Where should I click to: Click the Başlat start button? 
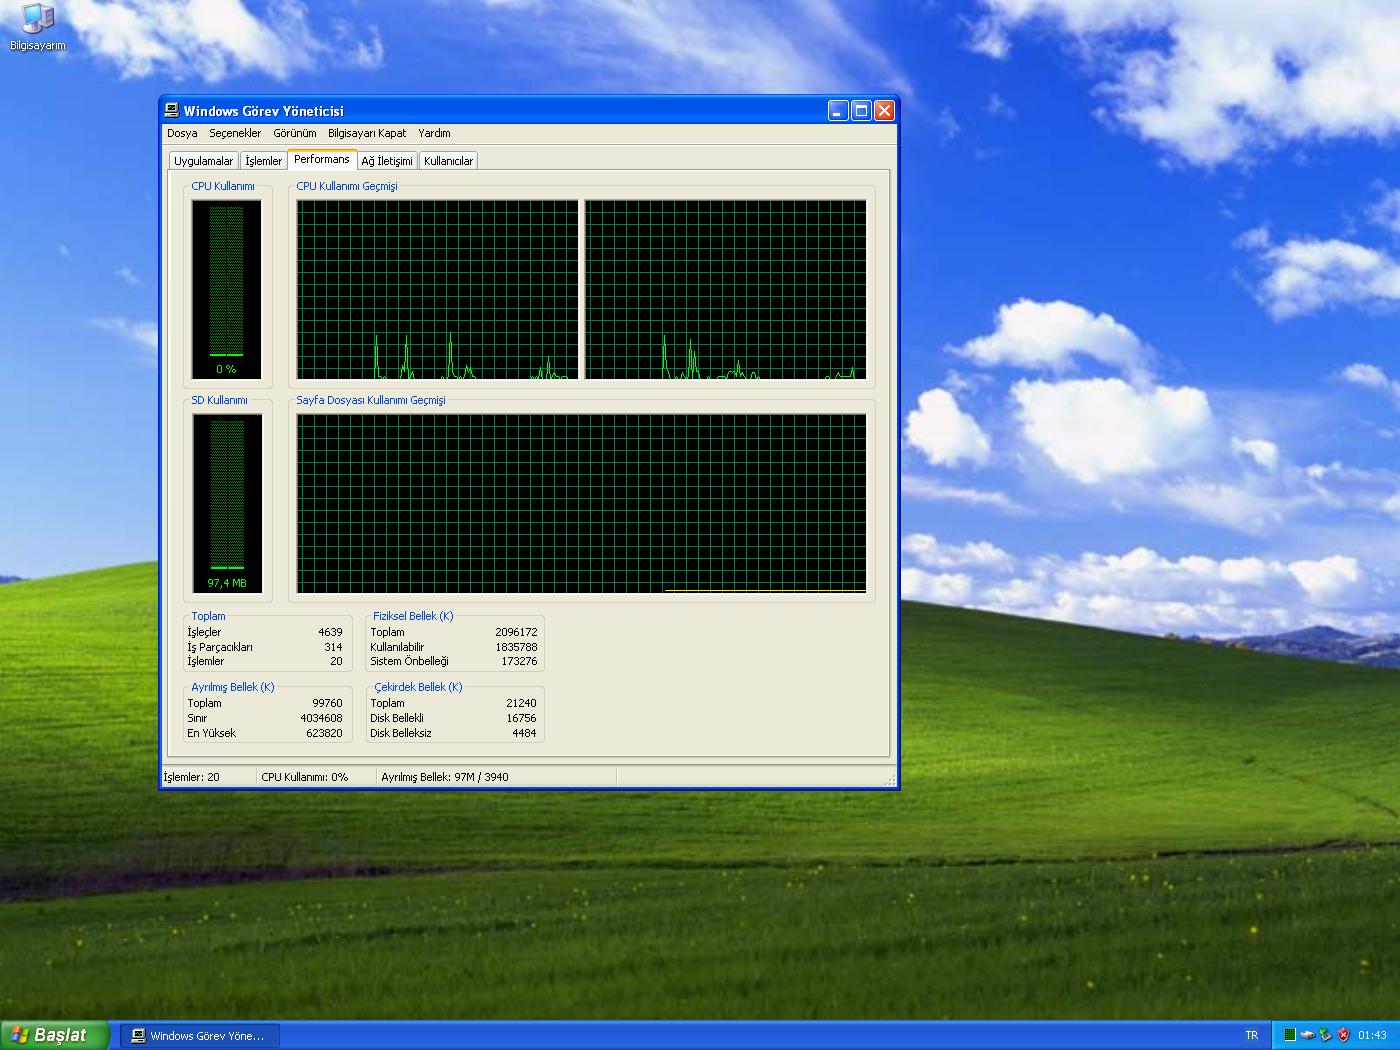coord(54,1035)
